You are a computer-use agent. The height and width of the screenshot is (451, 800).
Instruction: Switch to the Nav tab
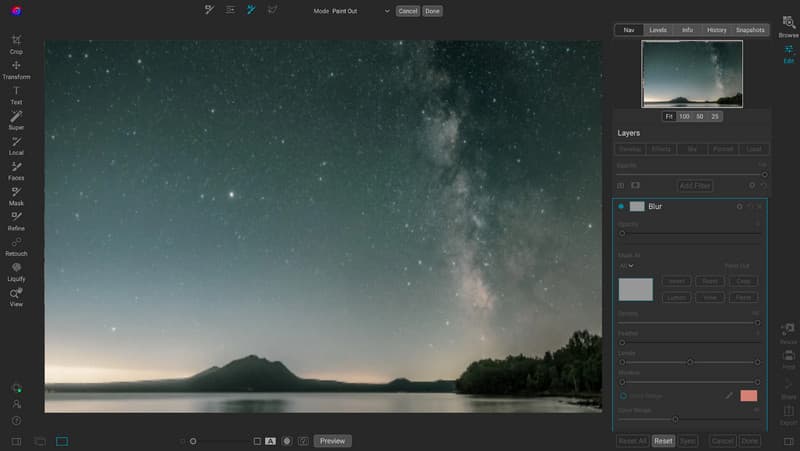(629, 30)
